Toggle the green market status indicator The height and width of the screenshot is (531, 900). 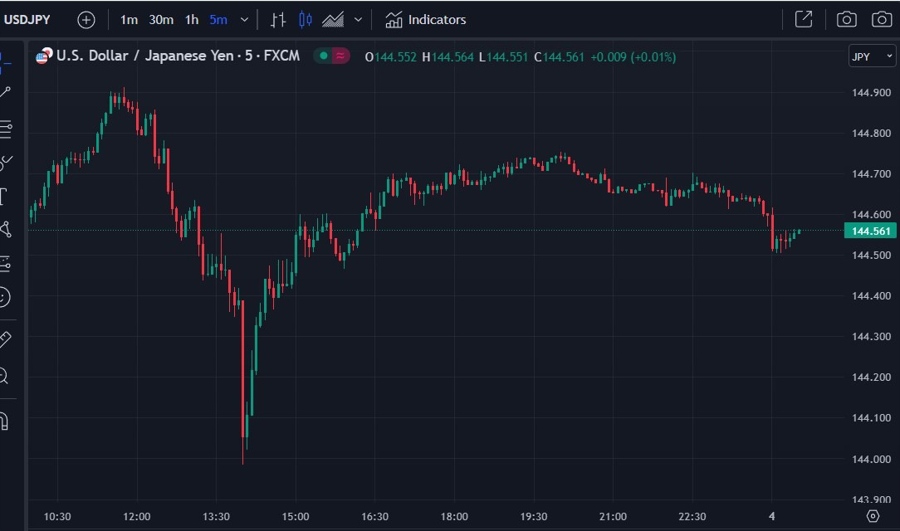click(323, 56)
